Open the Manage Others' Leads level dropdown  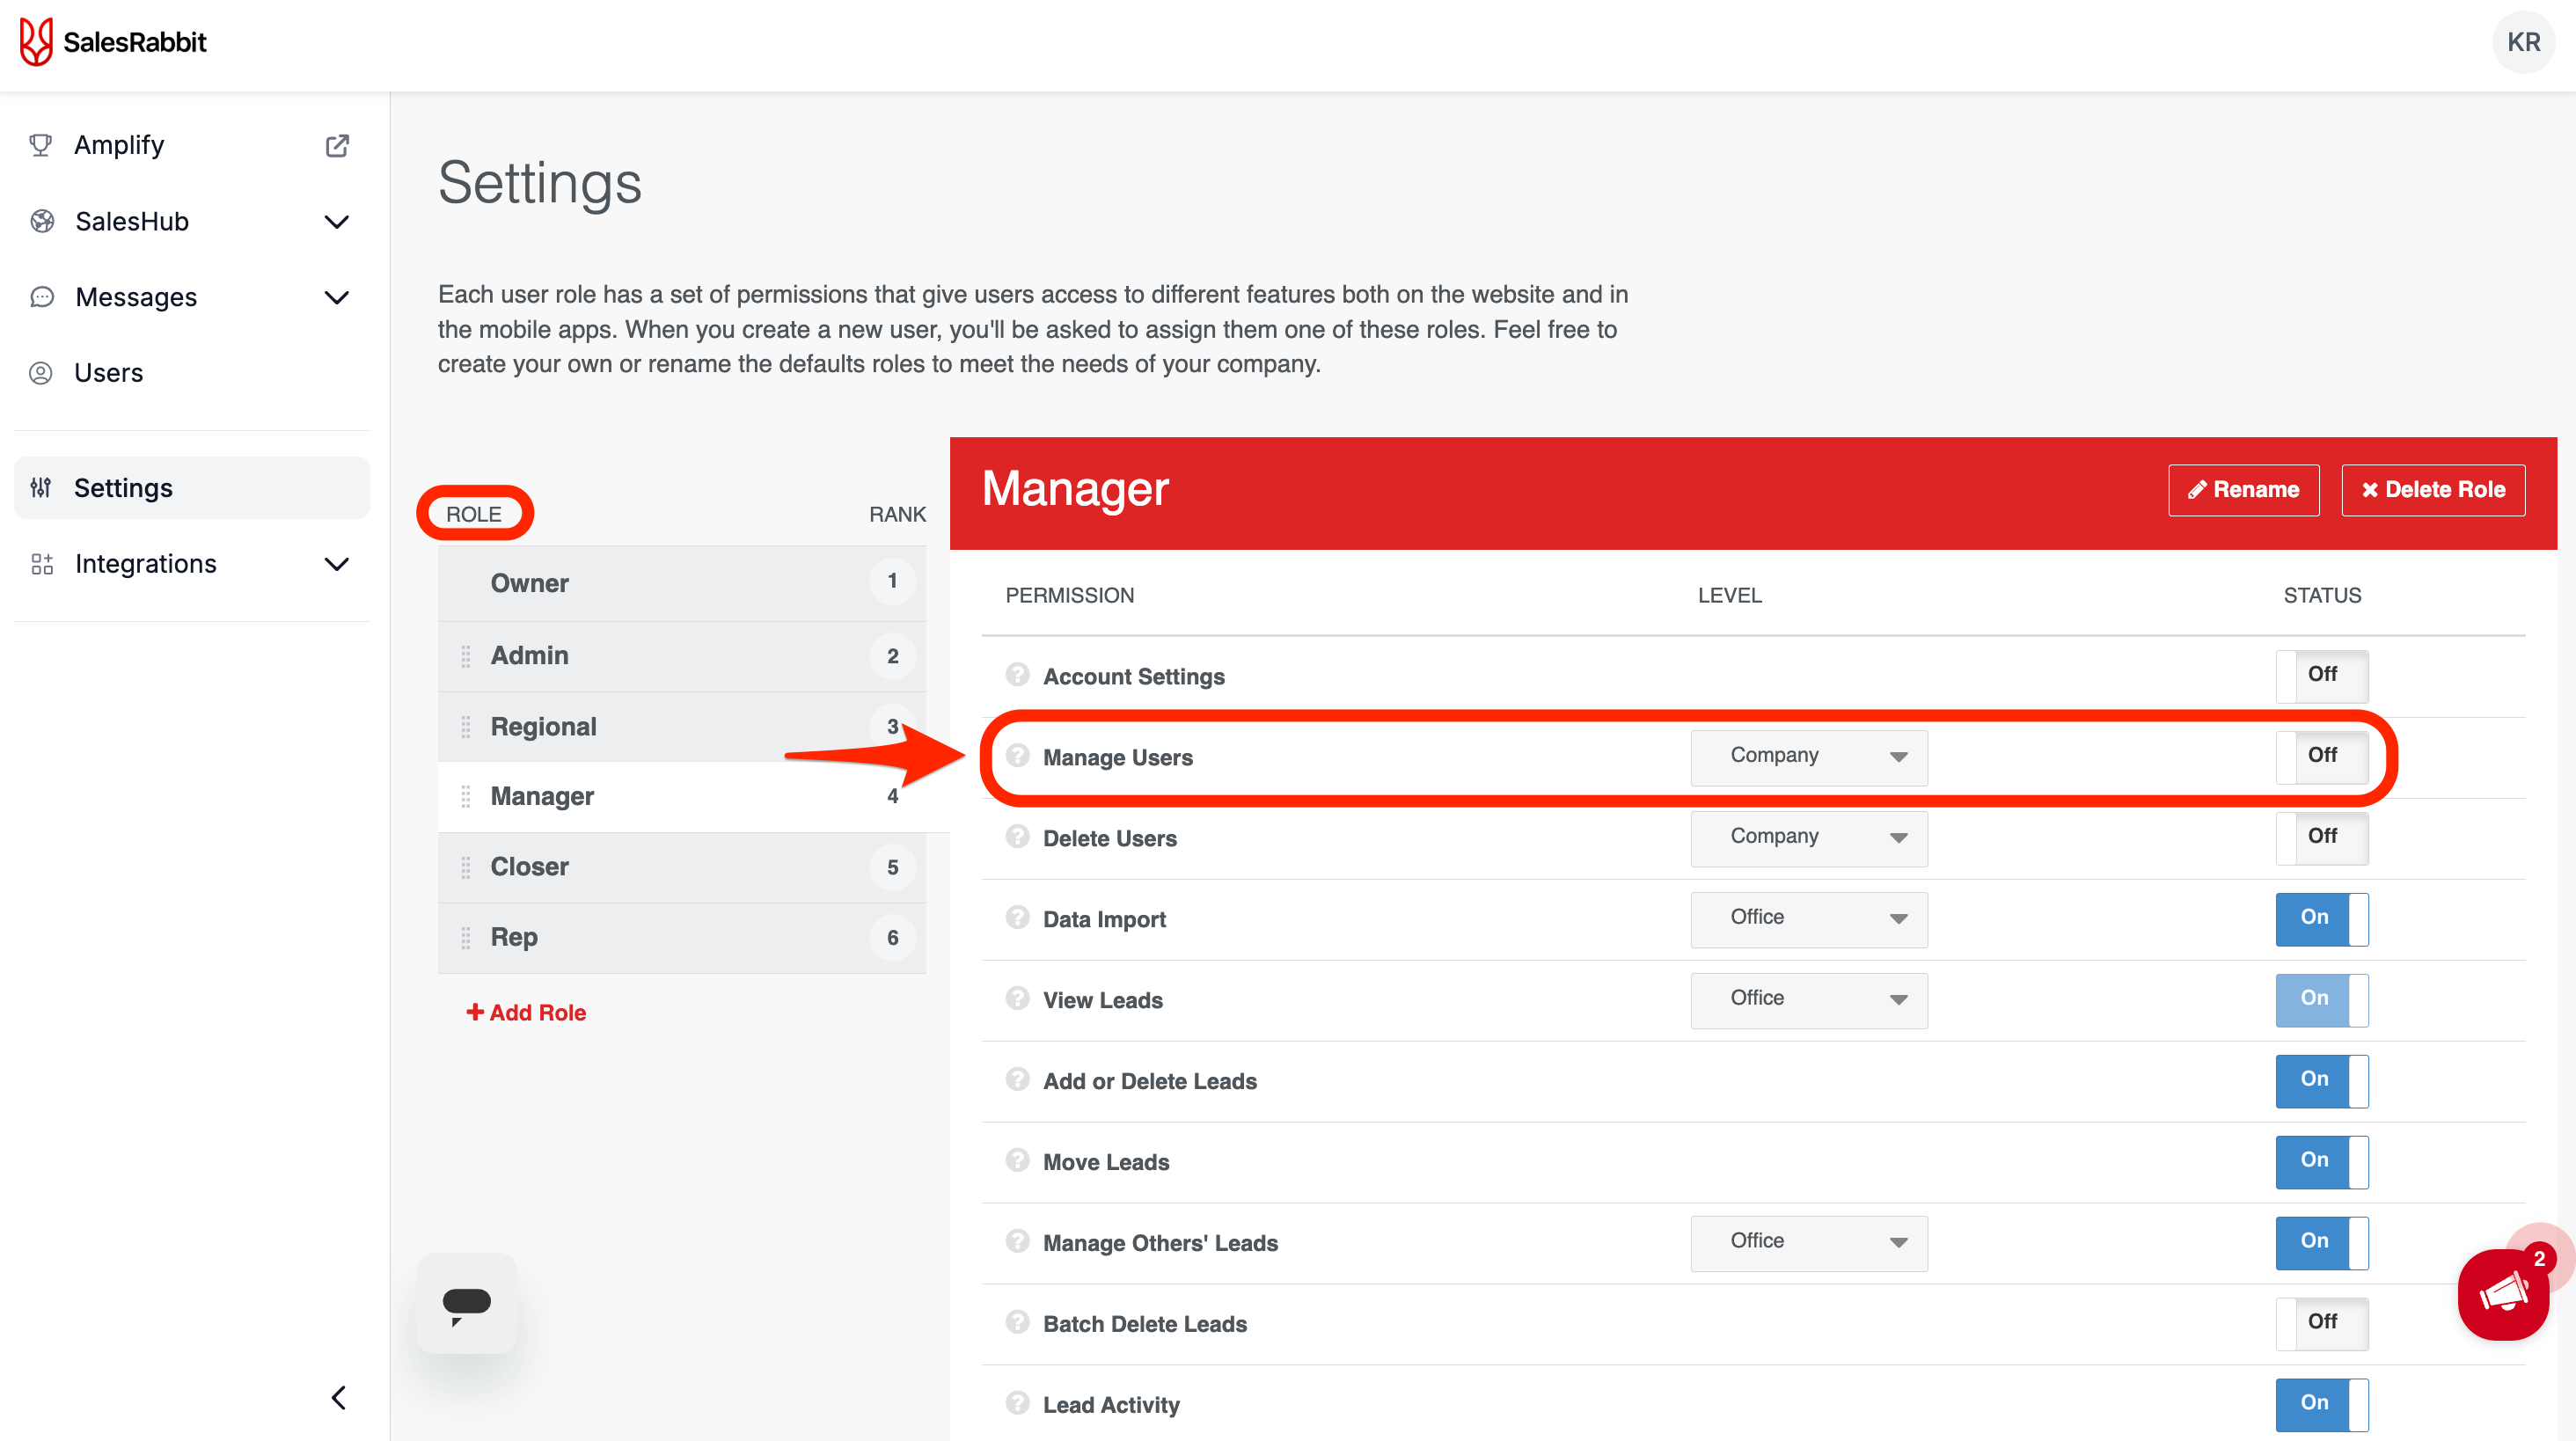(x=1808, y=1242)
